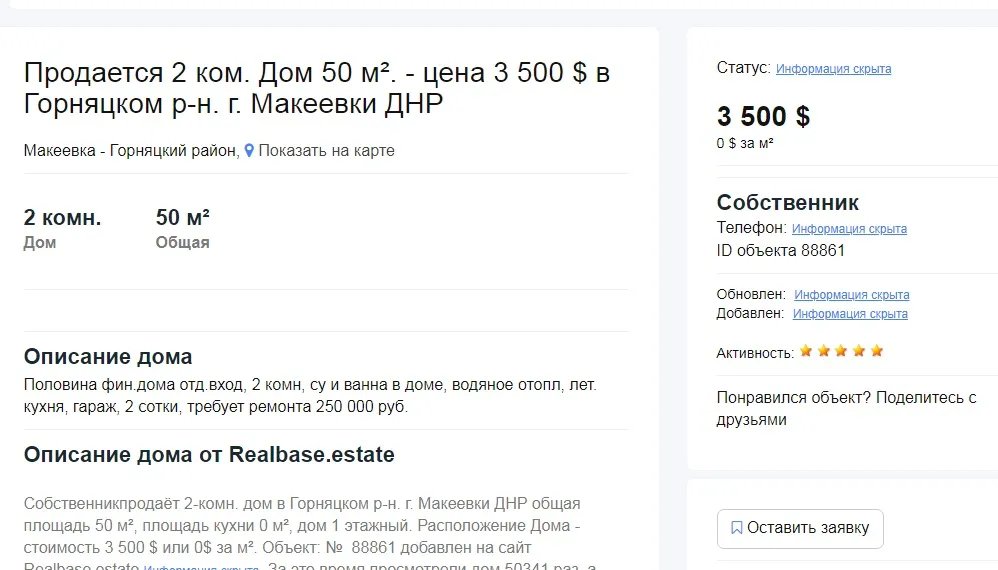Reveal hidden info next to Статус
Viewport: 998px width, 570px height.
point(833,69)
